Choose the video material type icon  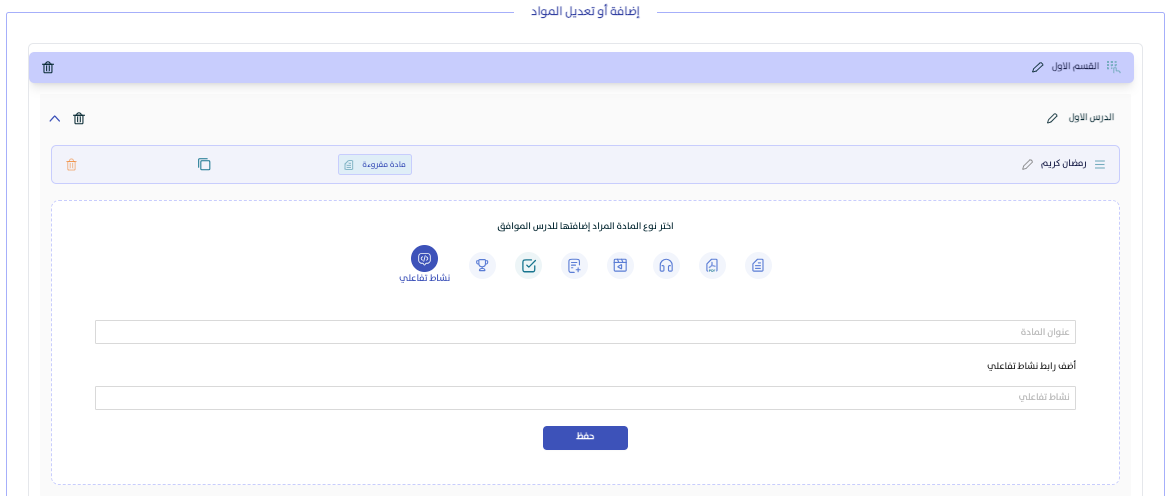[620, 265]
